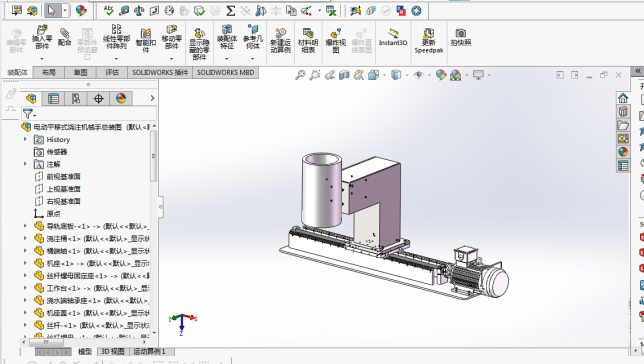Expand the 机座<1> component node
The height and width of the screenshot is (364, 644).
(25, 263)
